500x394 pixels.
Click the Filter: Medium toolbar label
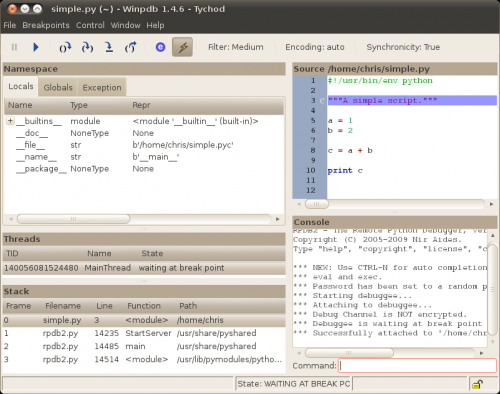click(236, 47)
